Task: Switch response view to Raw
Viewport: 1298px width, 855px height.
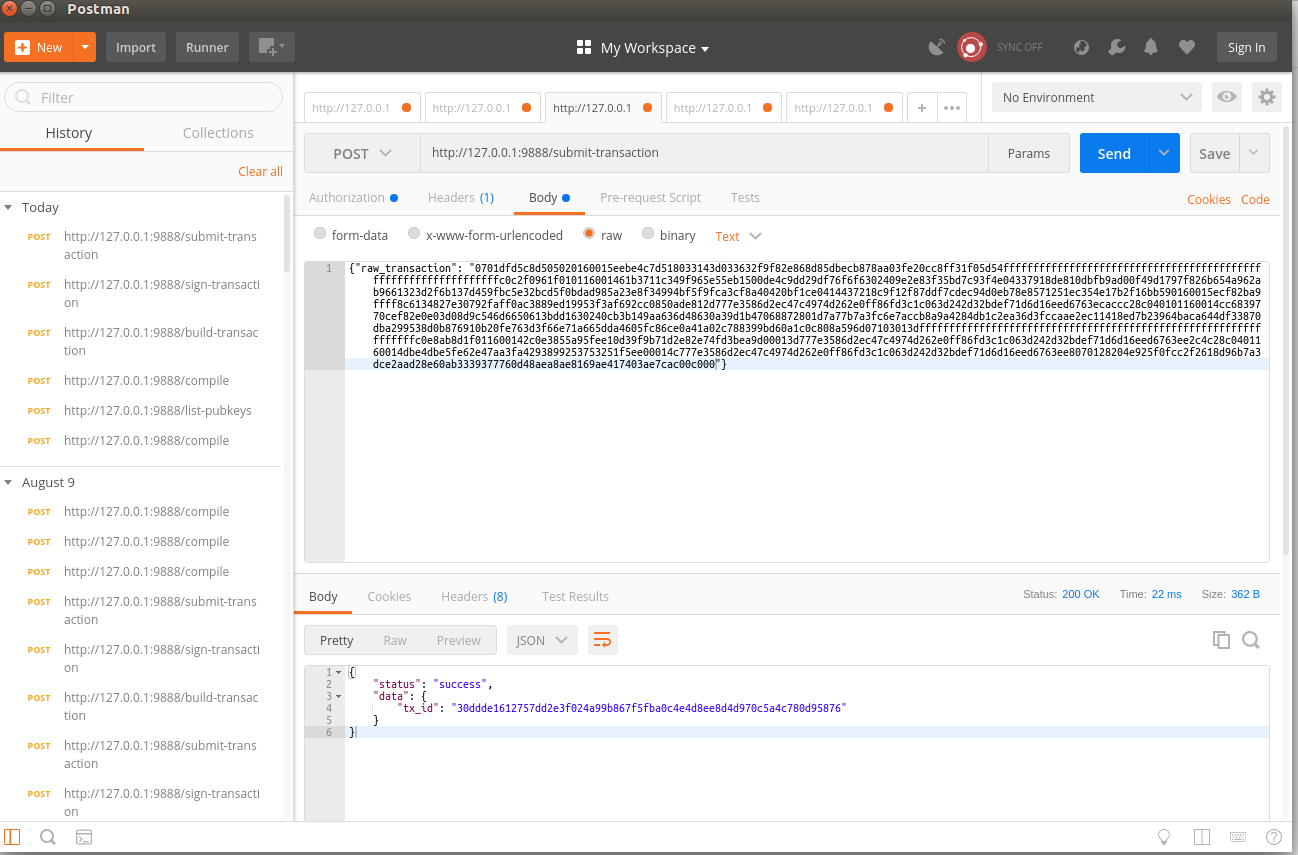Action: [395, 640]
